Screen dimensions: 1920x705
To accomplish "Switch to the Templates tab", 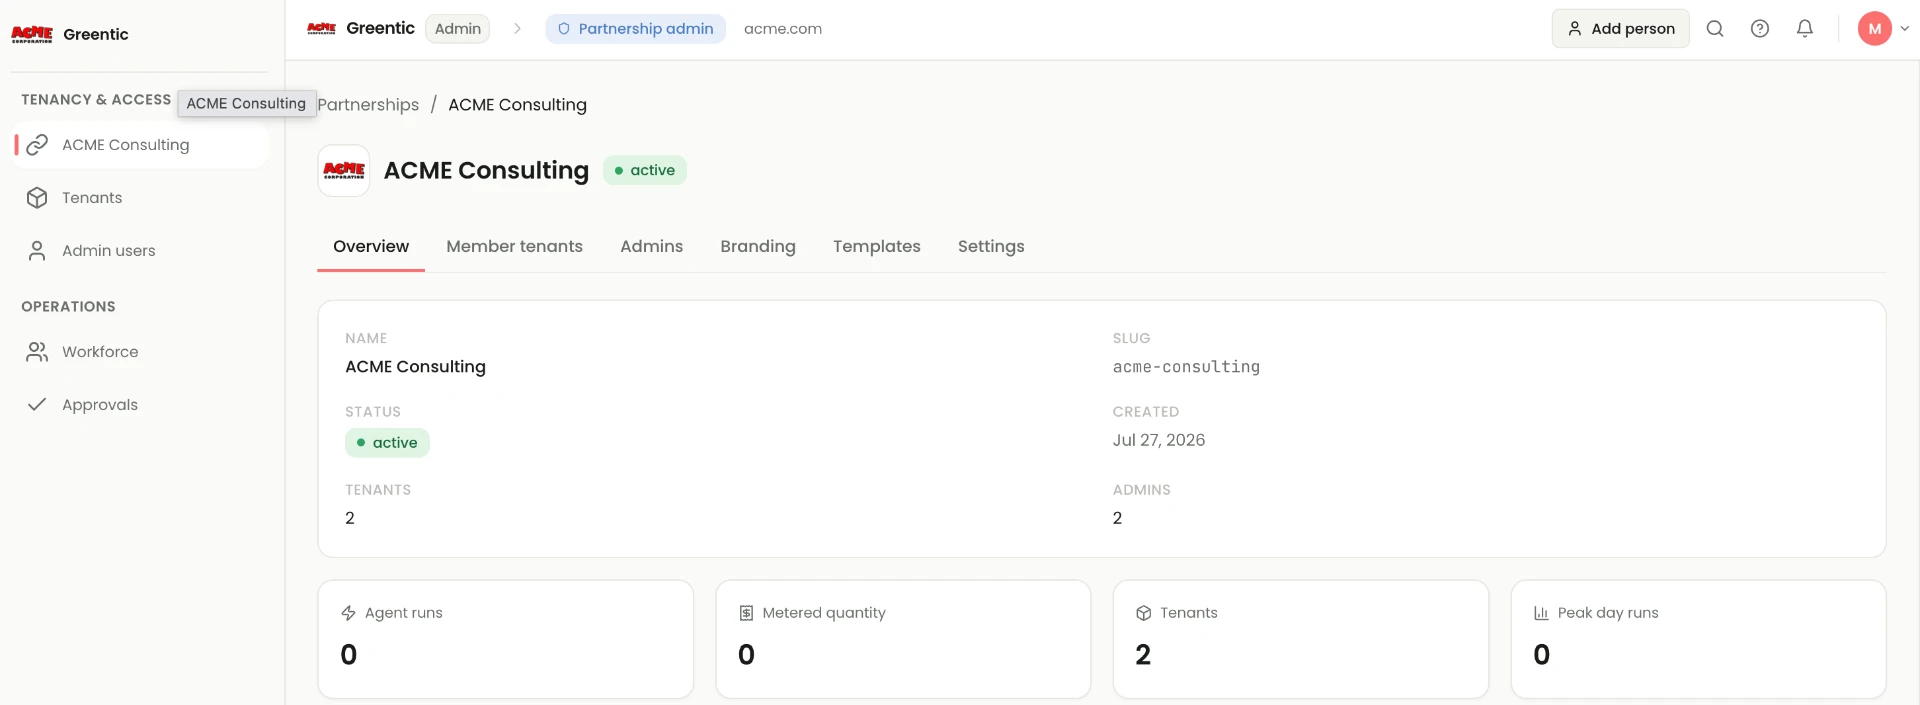I will pyautogui.click(x=877, y=247).
